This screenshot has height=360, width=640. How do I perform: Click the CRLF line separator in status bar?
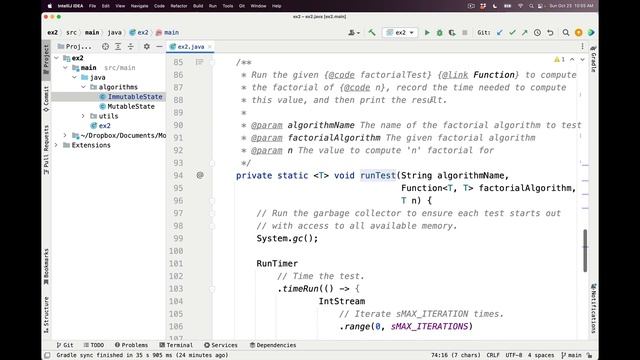coord(493,355)
